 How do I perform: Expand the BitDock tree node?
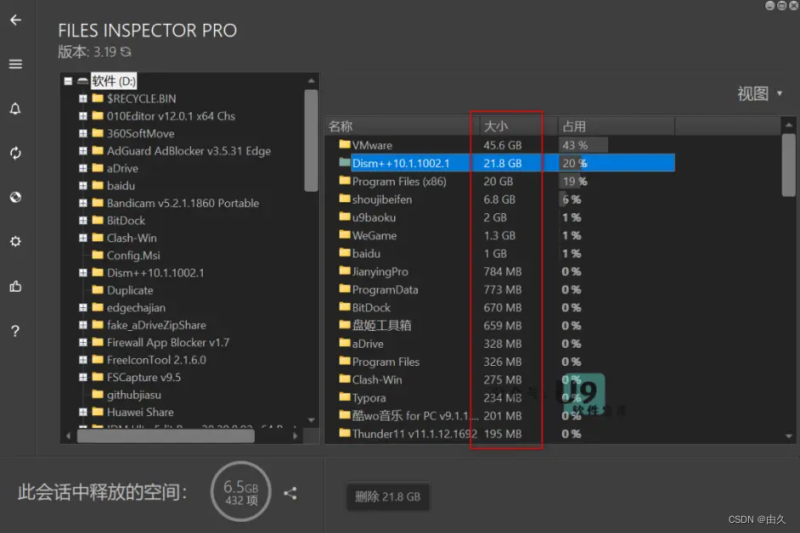click(x=83, y=220)
